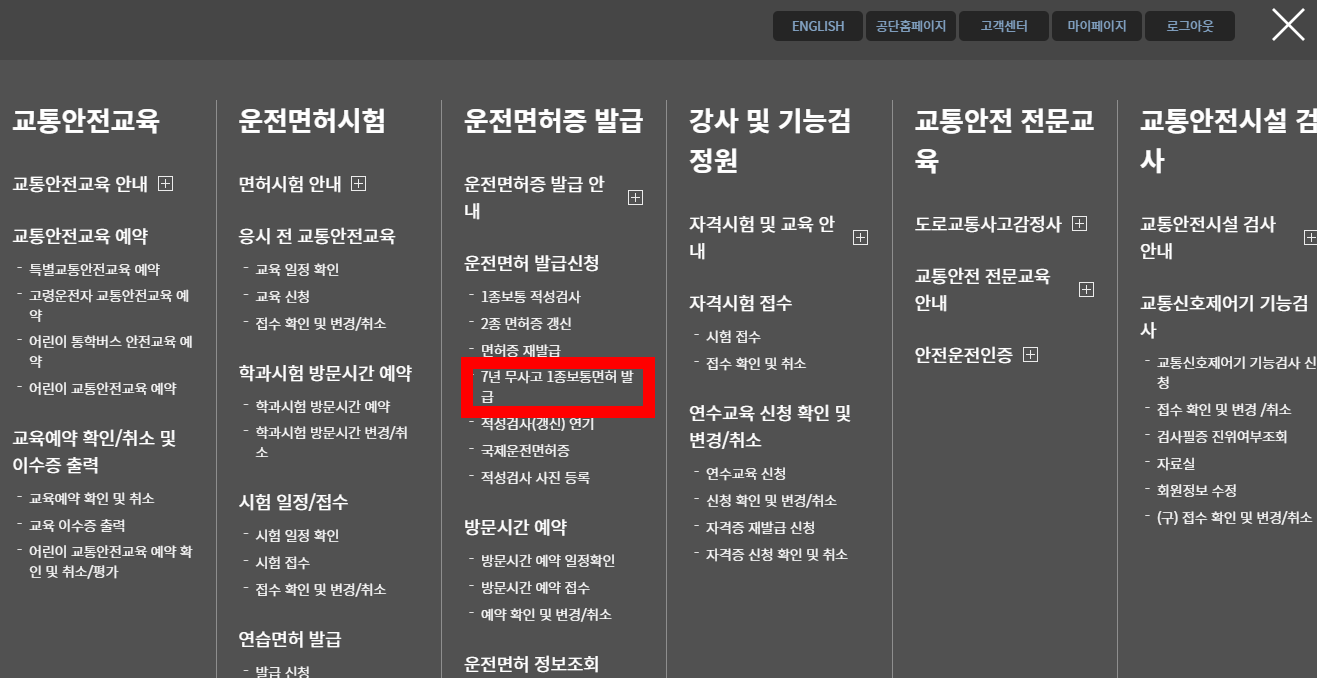
Task: Click 교육 일정 확인
Action: tap(297, 270)
